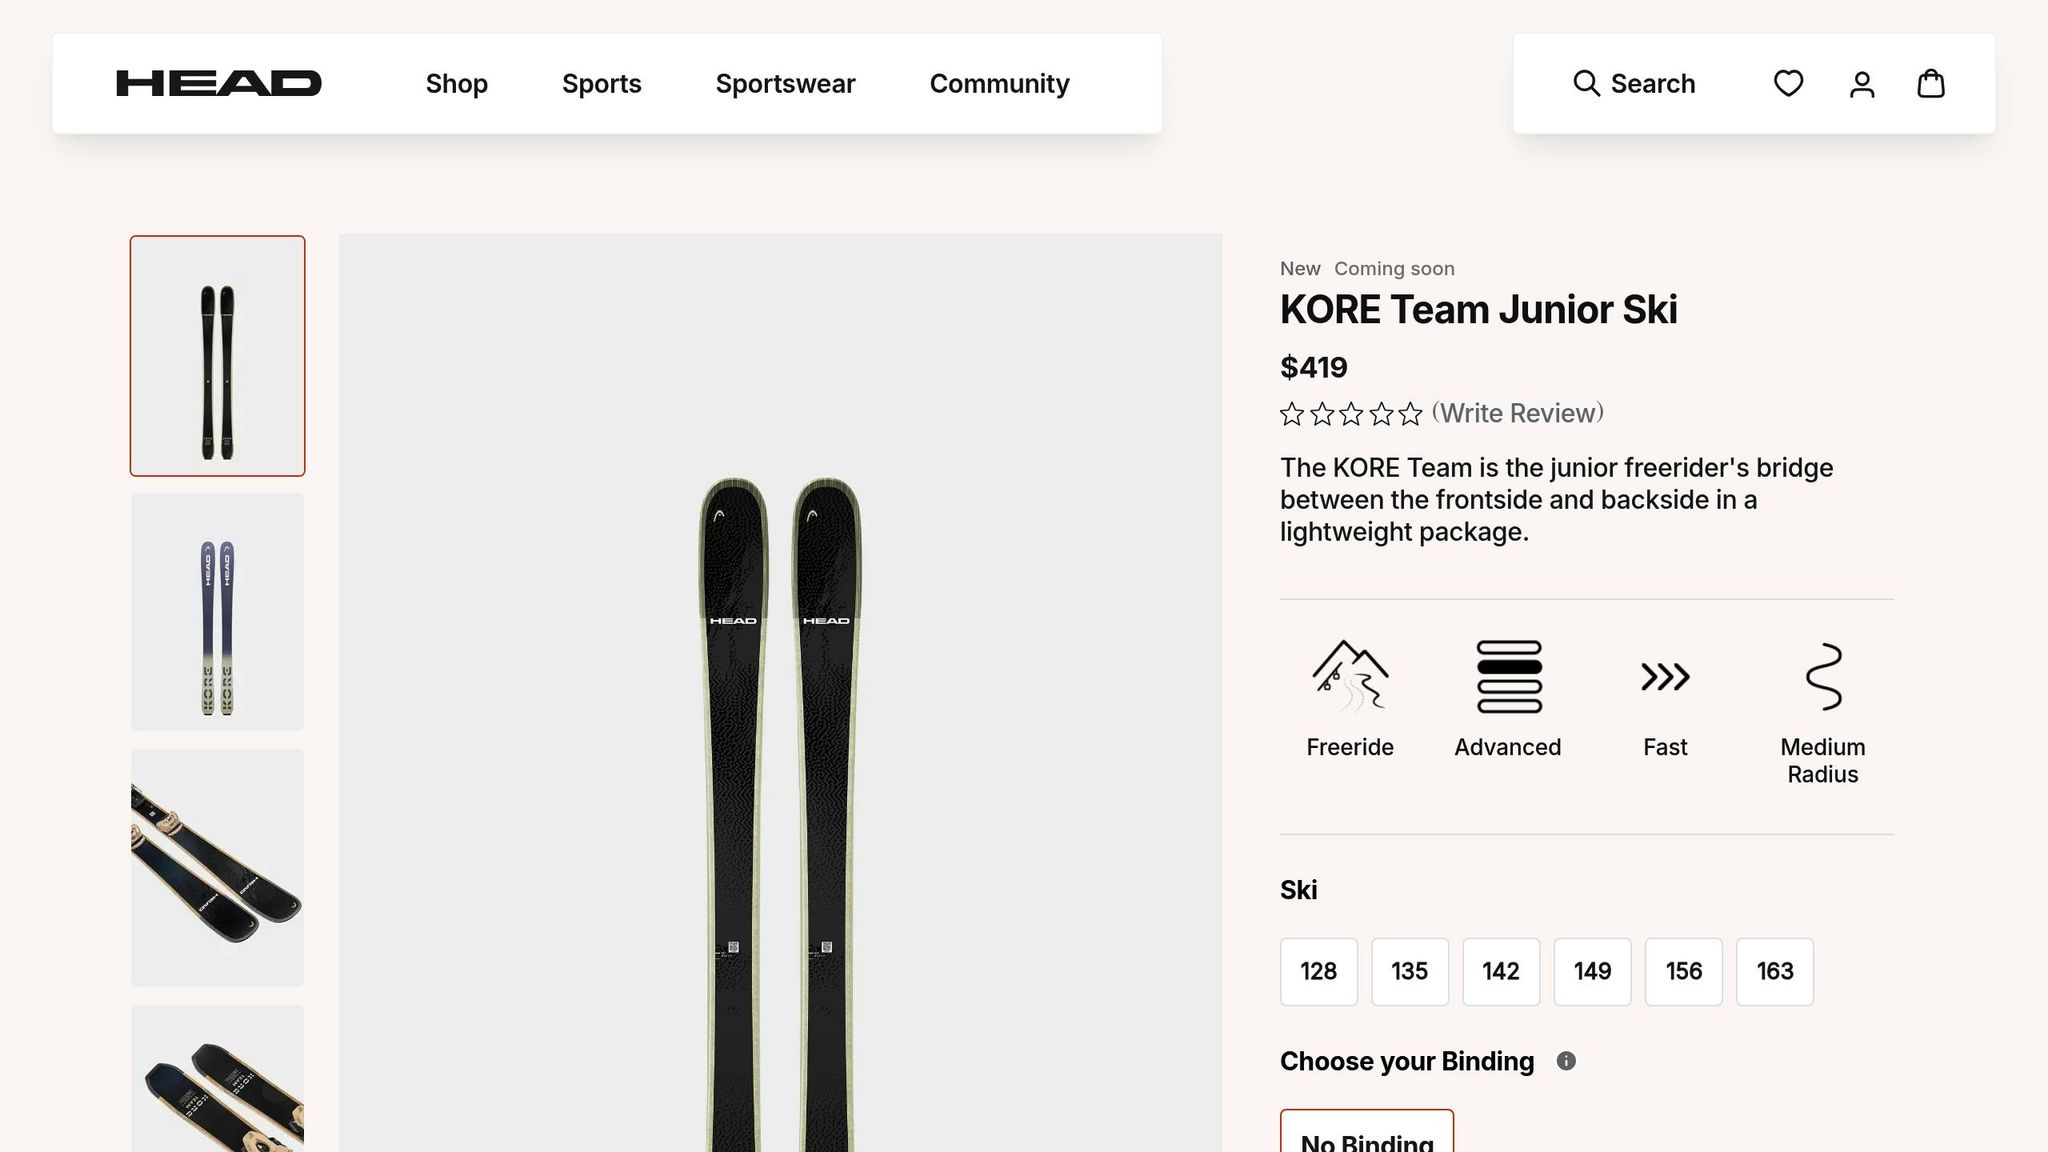View the blue KORE ski thumbnail
The image size is (2048, 1152).
coord(217,612)
